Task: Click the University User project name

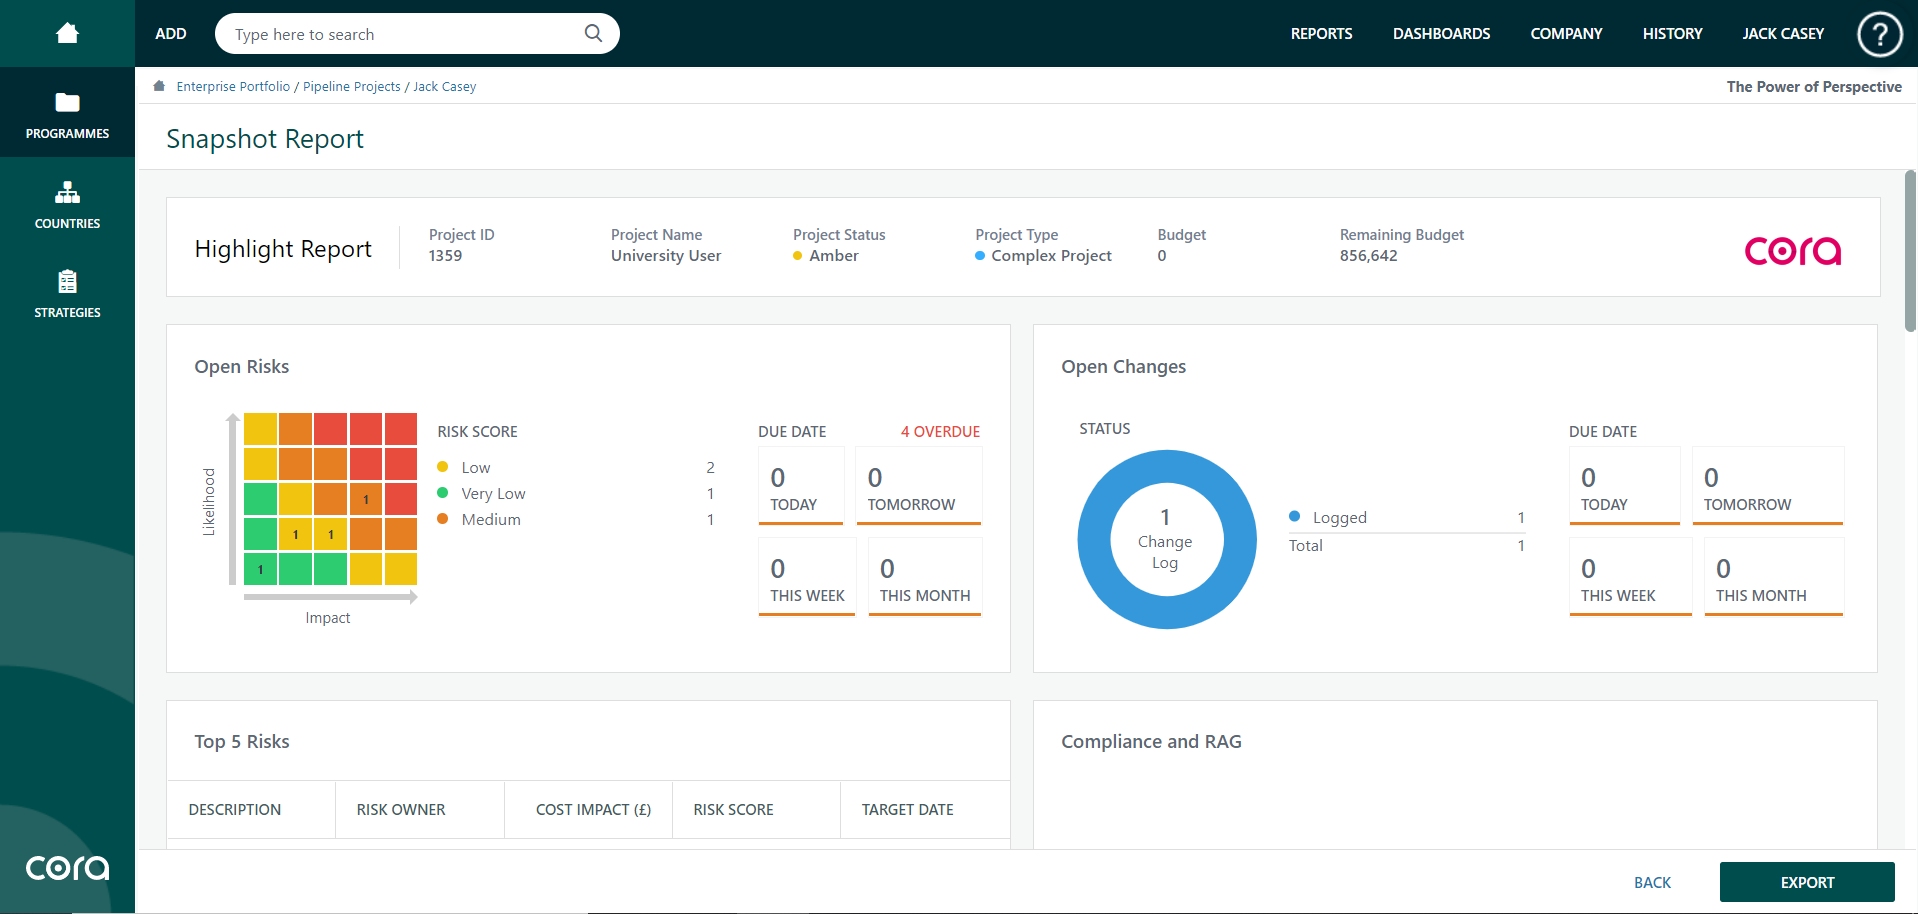Action: tap(666, 256)
